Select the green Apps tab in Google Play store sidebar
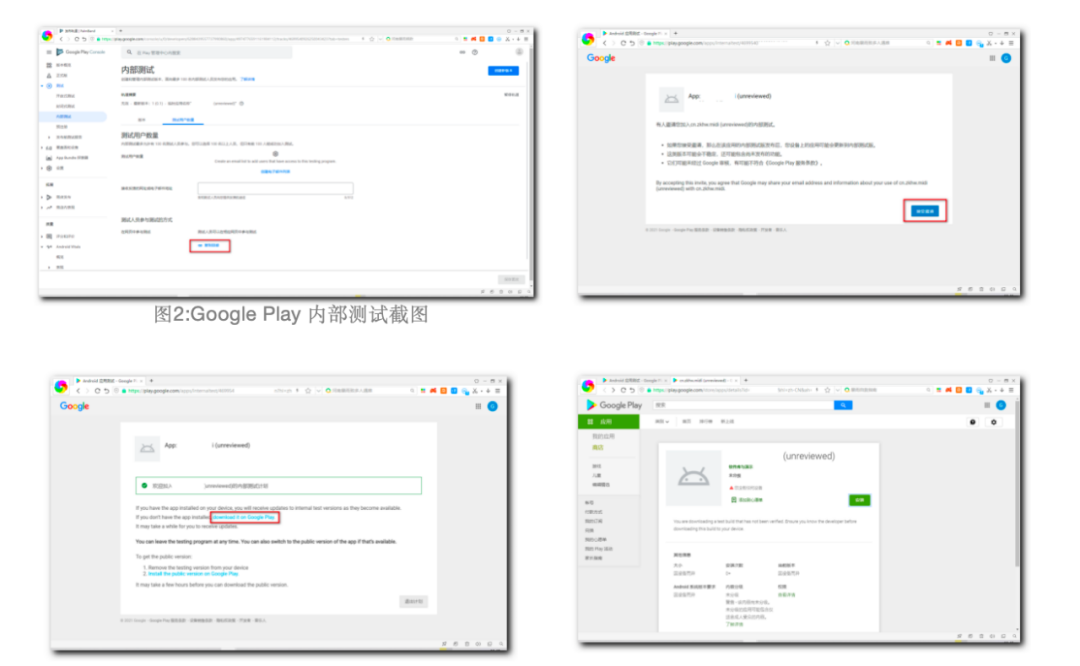 tap(608, 422)
